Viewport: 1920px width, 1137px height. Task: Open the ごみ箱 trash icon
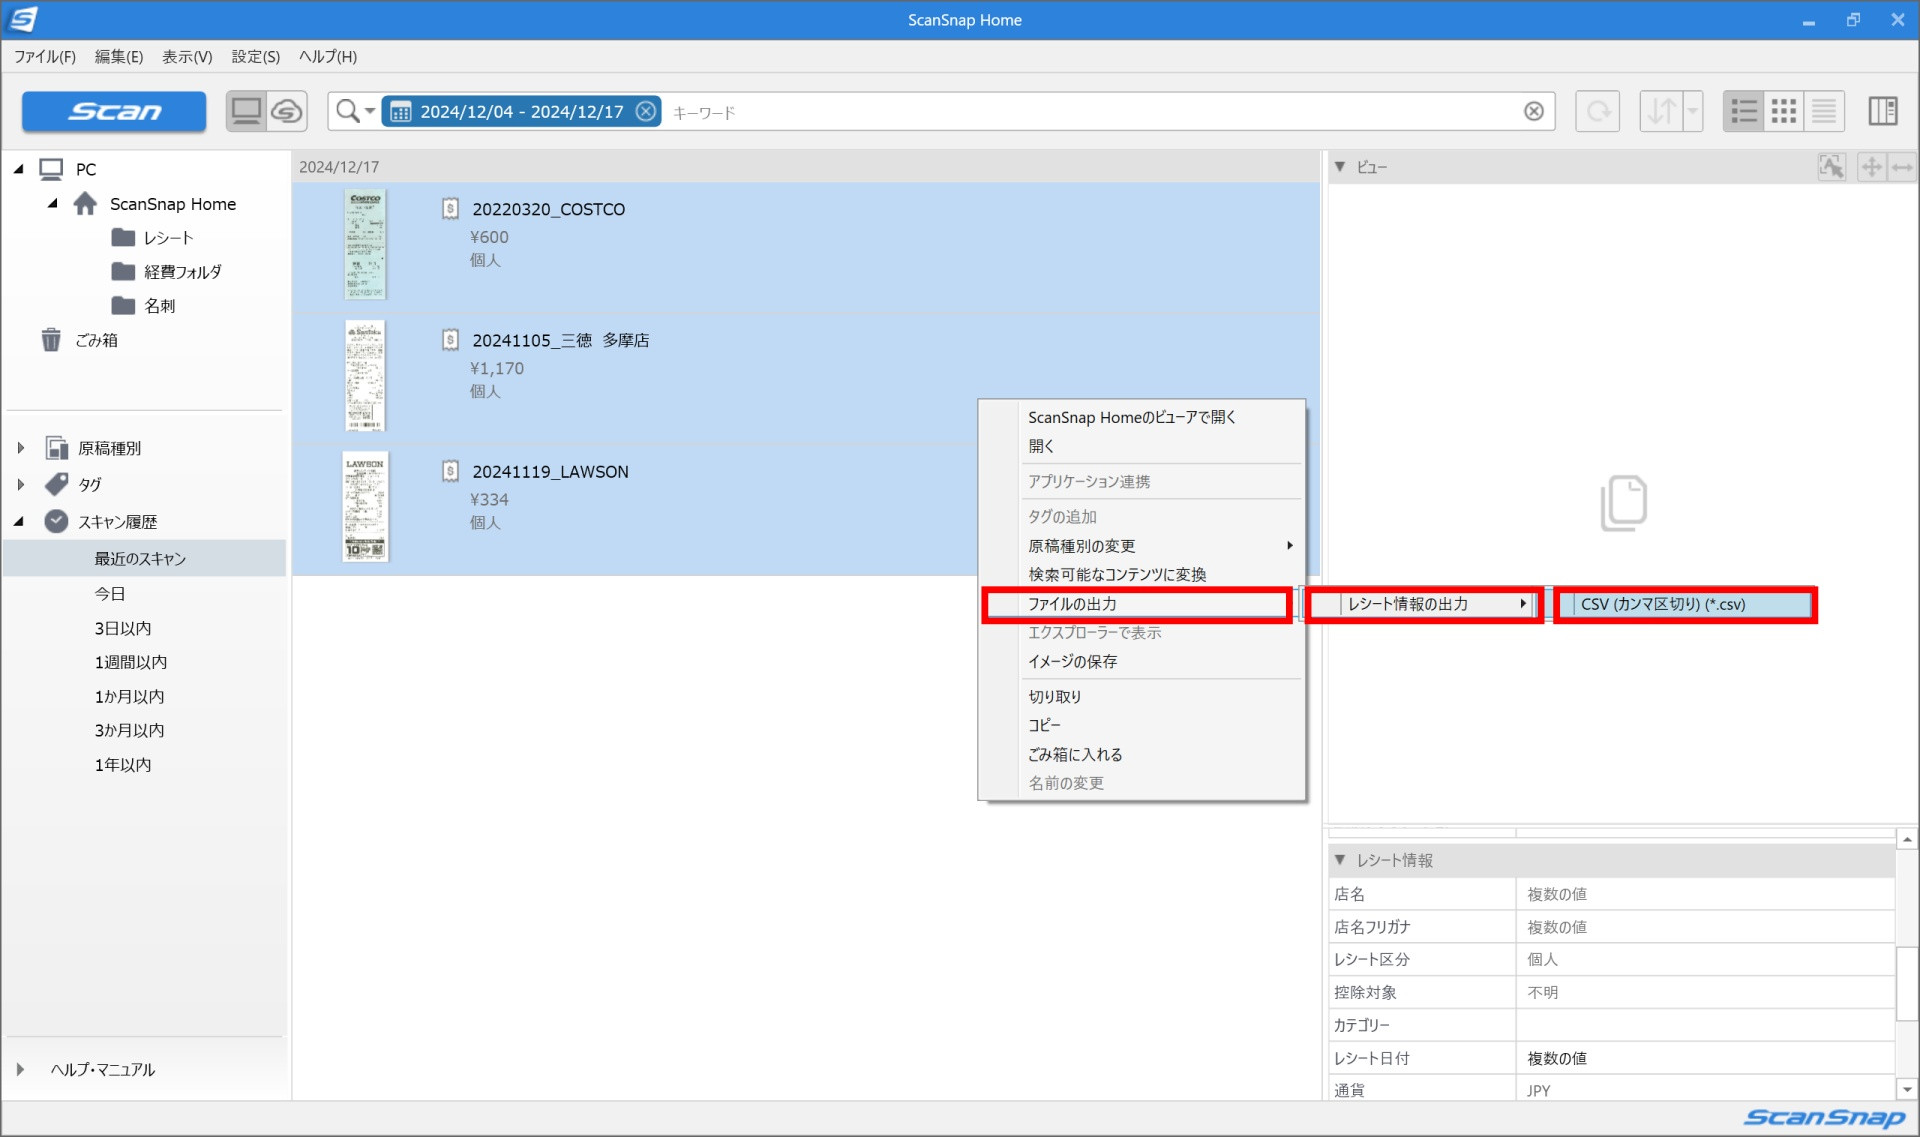click(x=50, y=340)
